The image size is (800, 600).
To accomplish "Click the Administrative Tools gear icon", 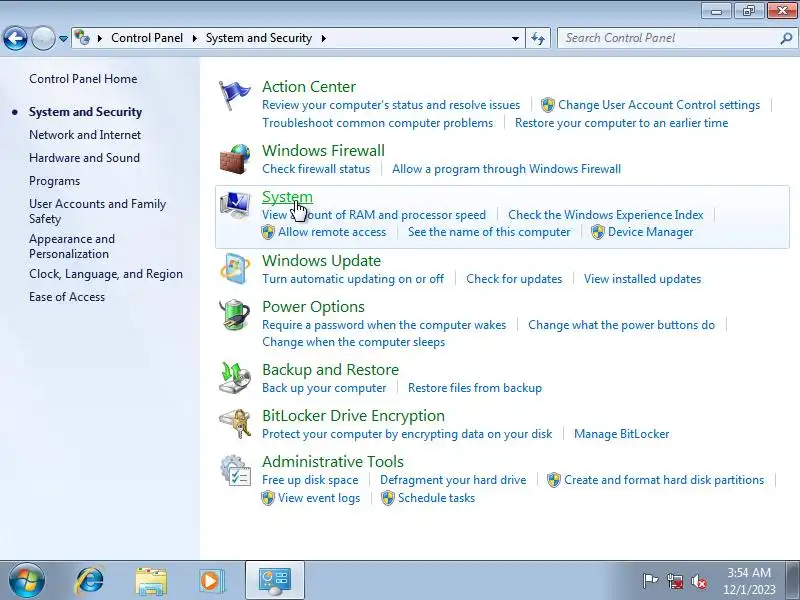I will coord(235,470).
